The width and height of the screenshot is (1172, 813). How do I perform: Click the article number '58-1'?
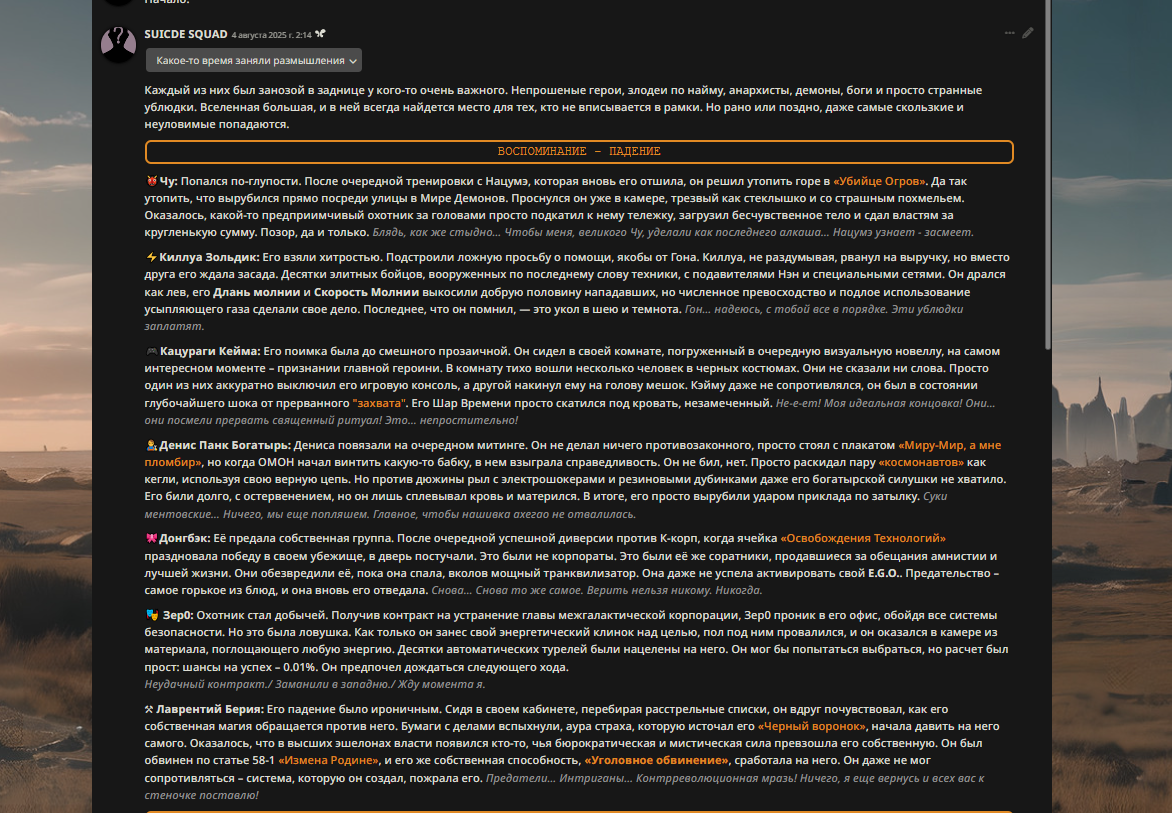pyautogui.click(x=262, y=760)
